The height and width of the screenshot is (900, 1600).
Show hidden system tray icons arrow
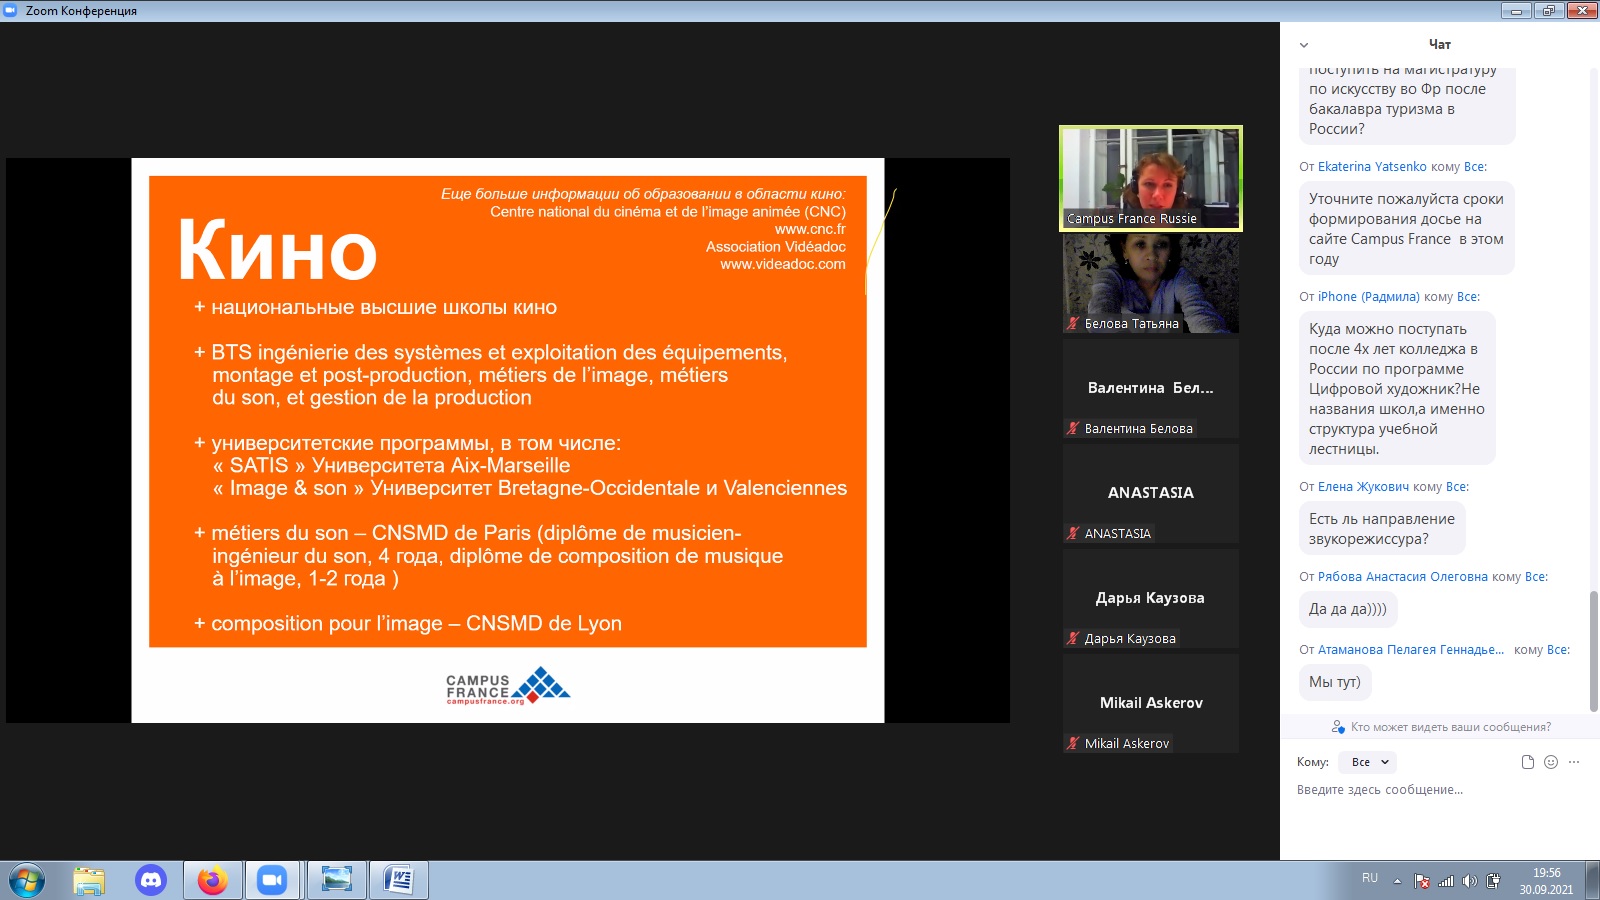point(1398,881)
